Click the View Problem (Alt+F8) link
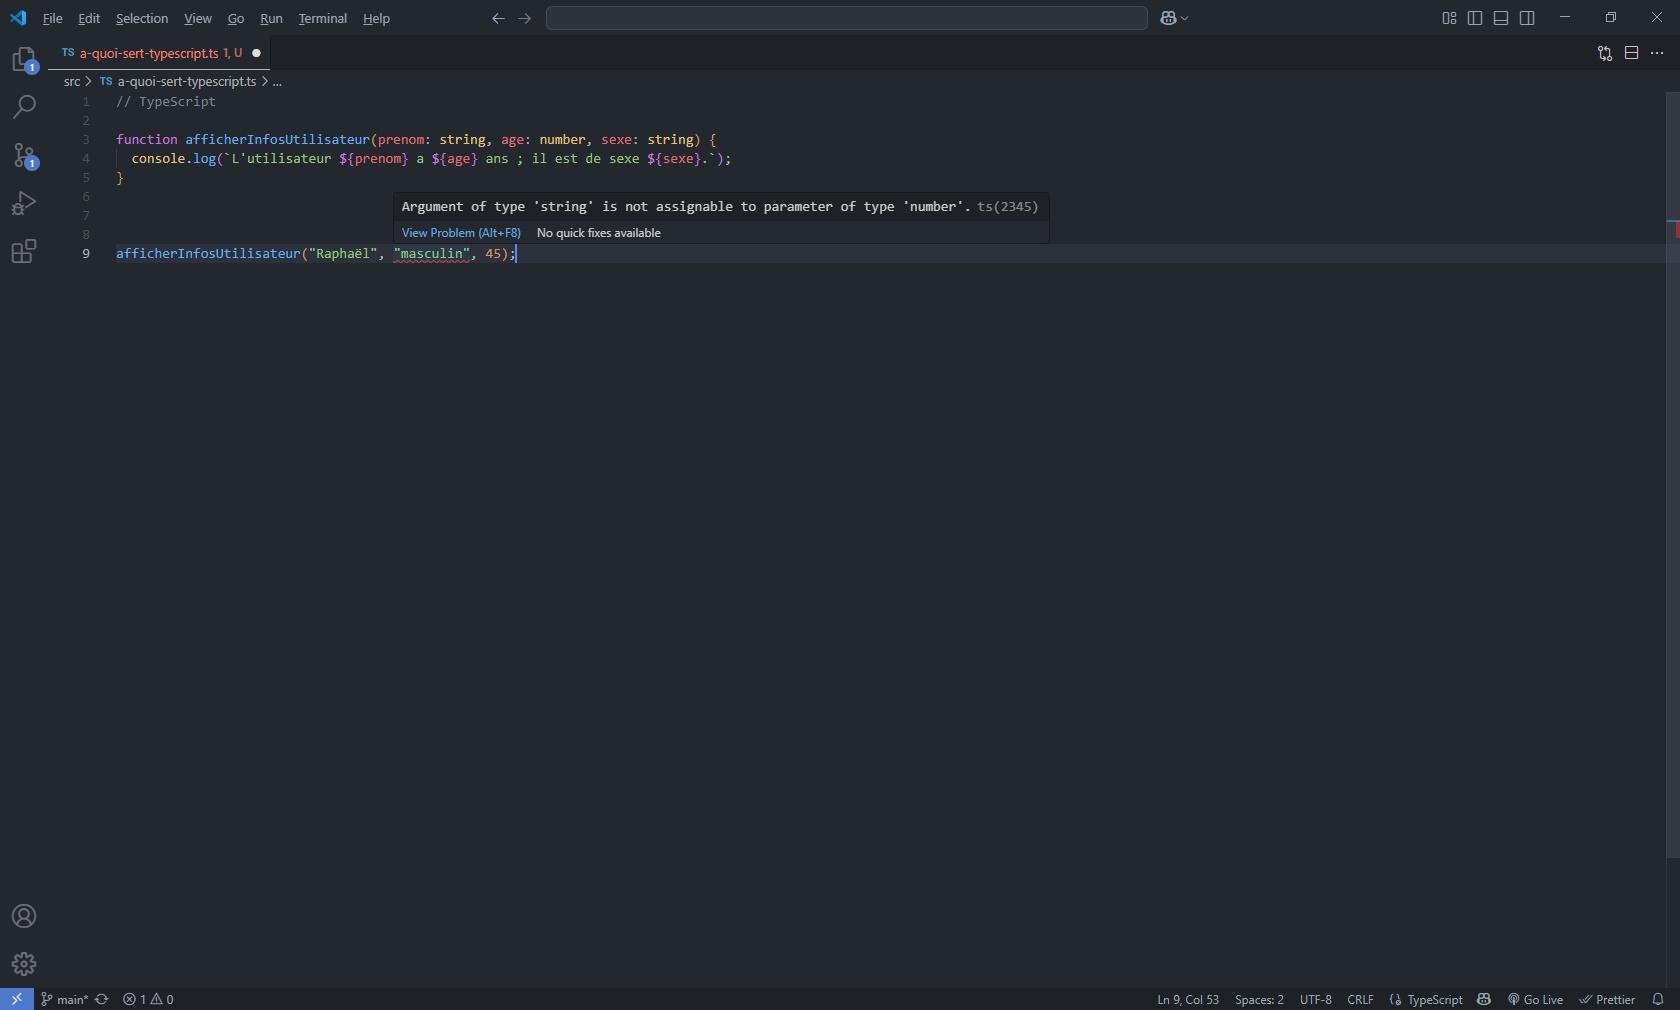 (x=461, y=233)
